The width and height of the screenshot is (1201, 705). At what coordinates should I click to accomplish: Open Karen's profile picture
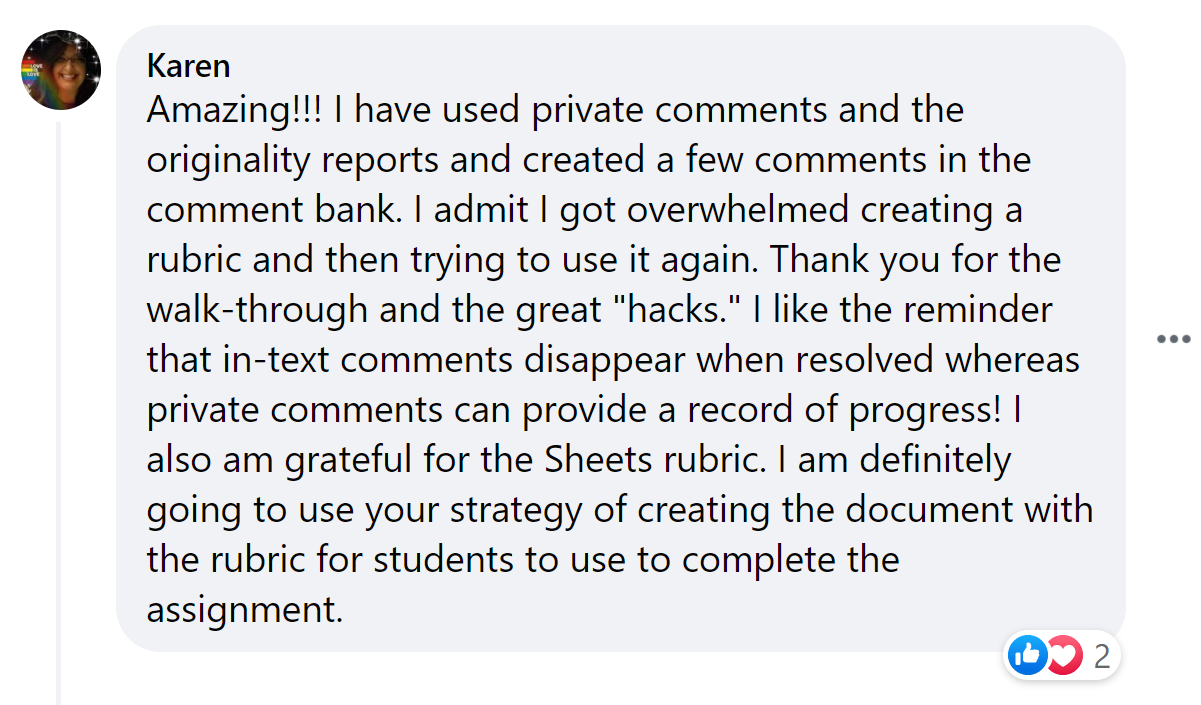click(61, 70)
